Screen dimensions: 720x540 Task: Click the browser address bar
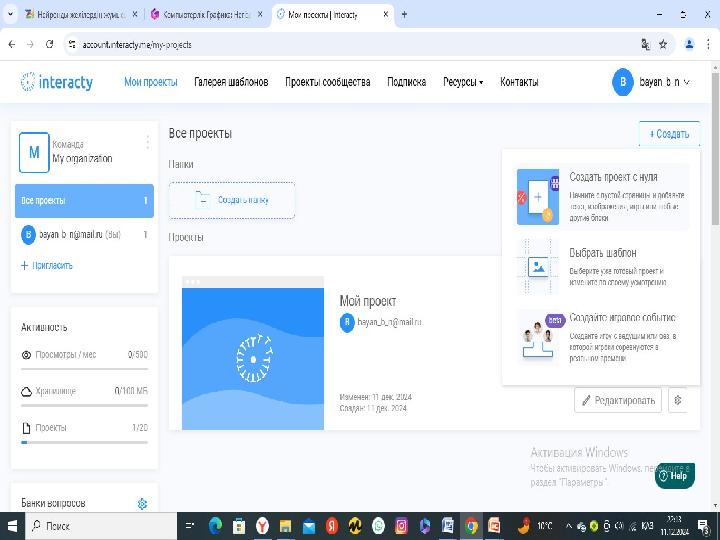pos(354,44)
